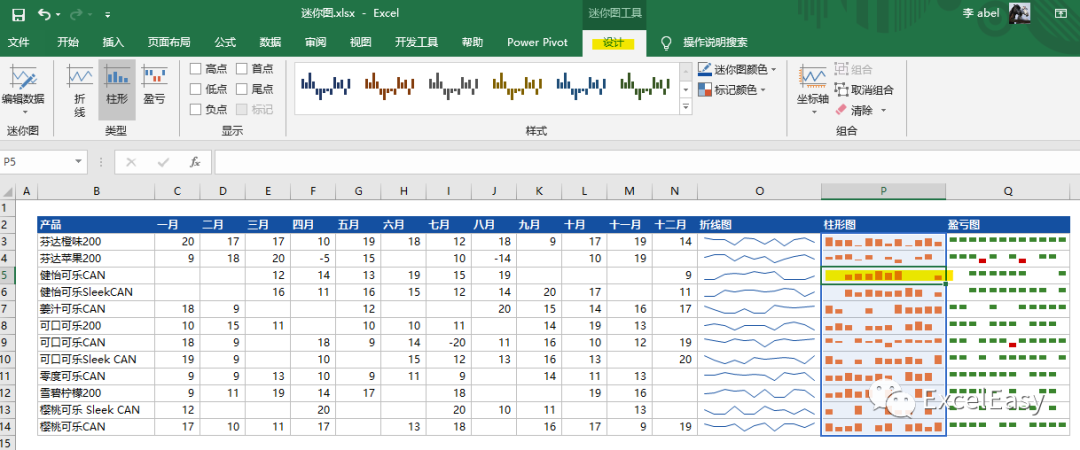Select the green sparkline style
This screenshot has width=1080, height=450.
tap(645, 84)
